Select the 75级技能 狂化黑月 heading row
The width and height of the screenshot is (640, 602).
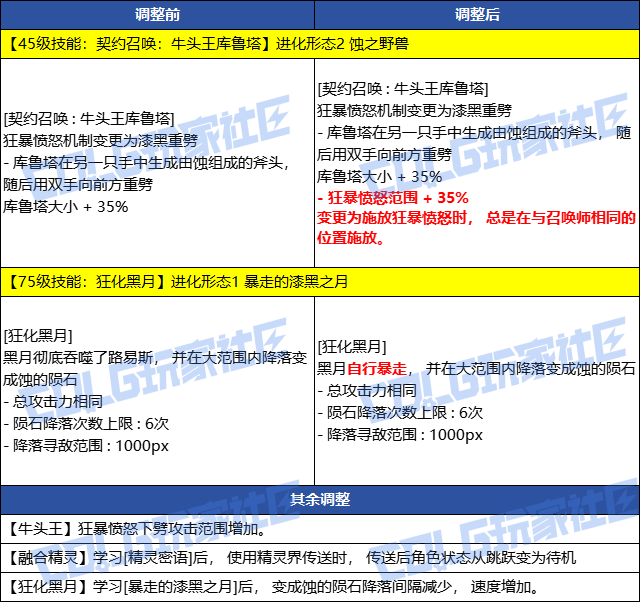pos(320,282)
